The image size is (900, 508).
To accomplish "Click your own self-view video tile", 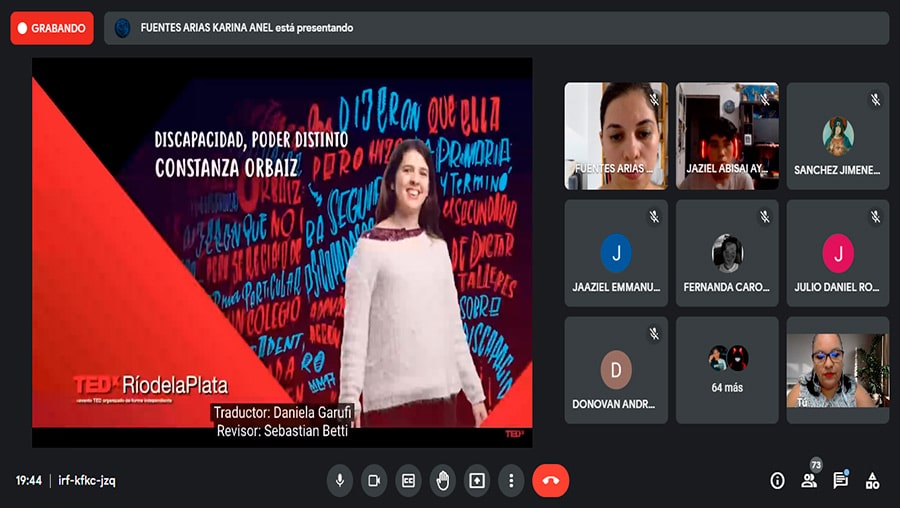I will (837, 370).
